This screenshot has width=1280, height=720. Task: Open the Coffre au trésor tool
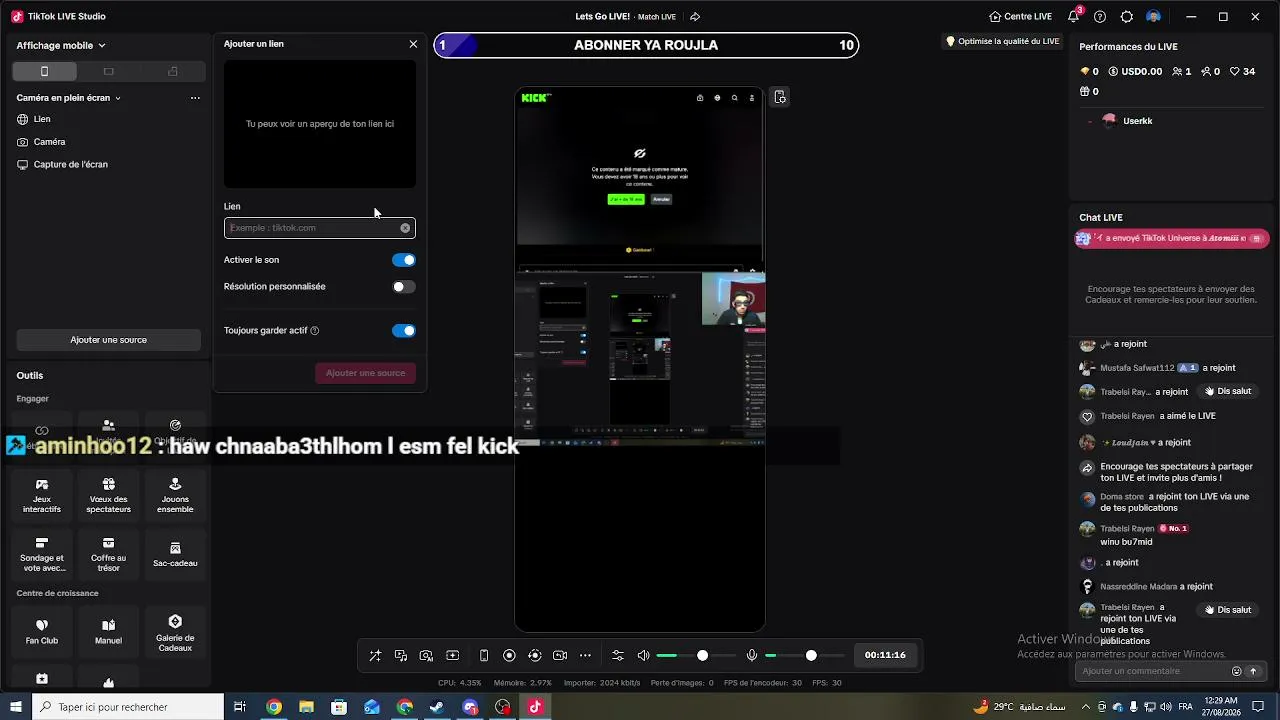(x=108, y=556)
